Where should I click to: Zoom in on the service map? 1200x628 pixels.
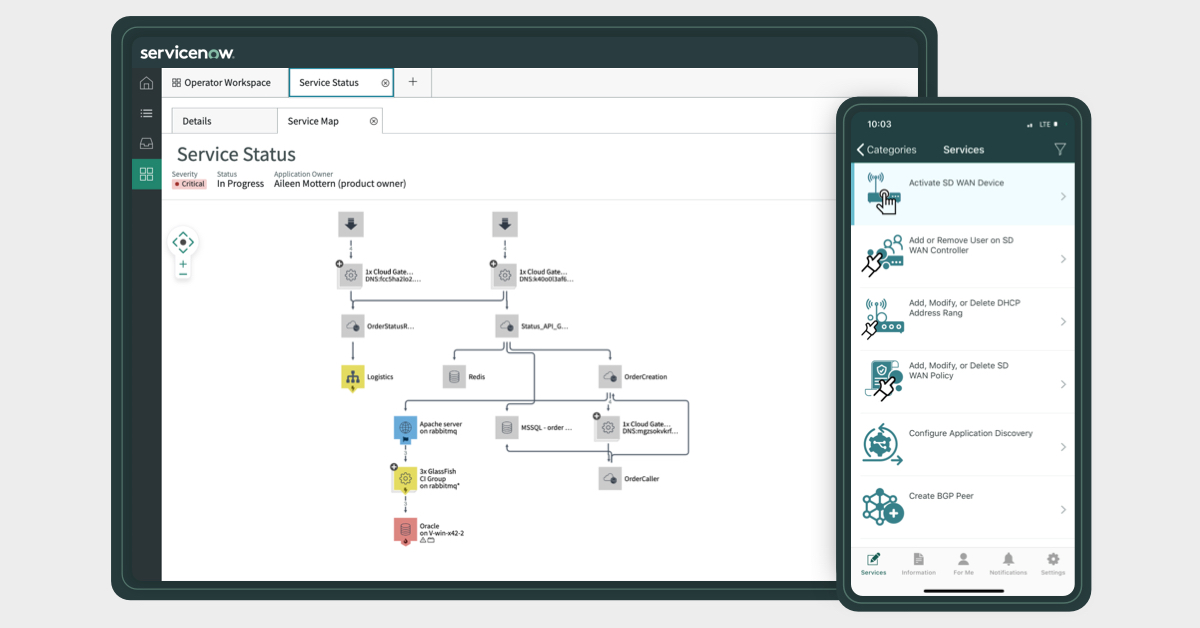[183, 264]
